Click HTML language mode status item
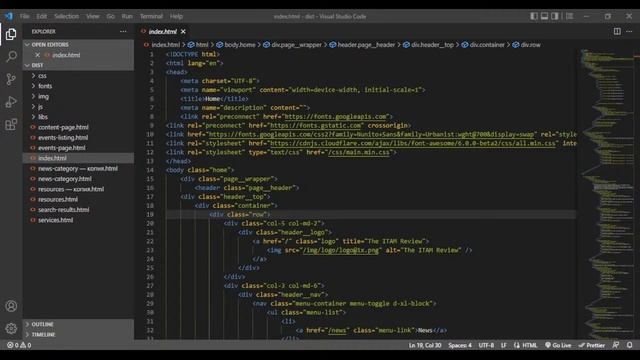640x360 pixels. tap(526, 345)
